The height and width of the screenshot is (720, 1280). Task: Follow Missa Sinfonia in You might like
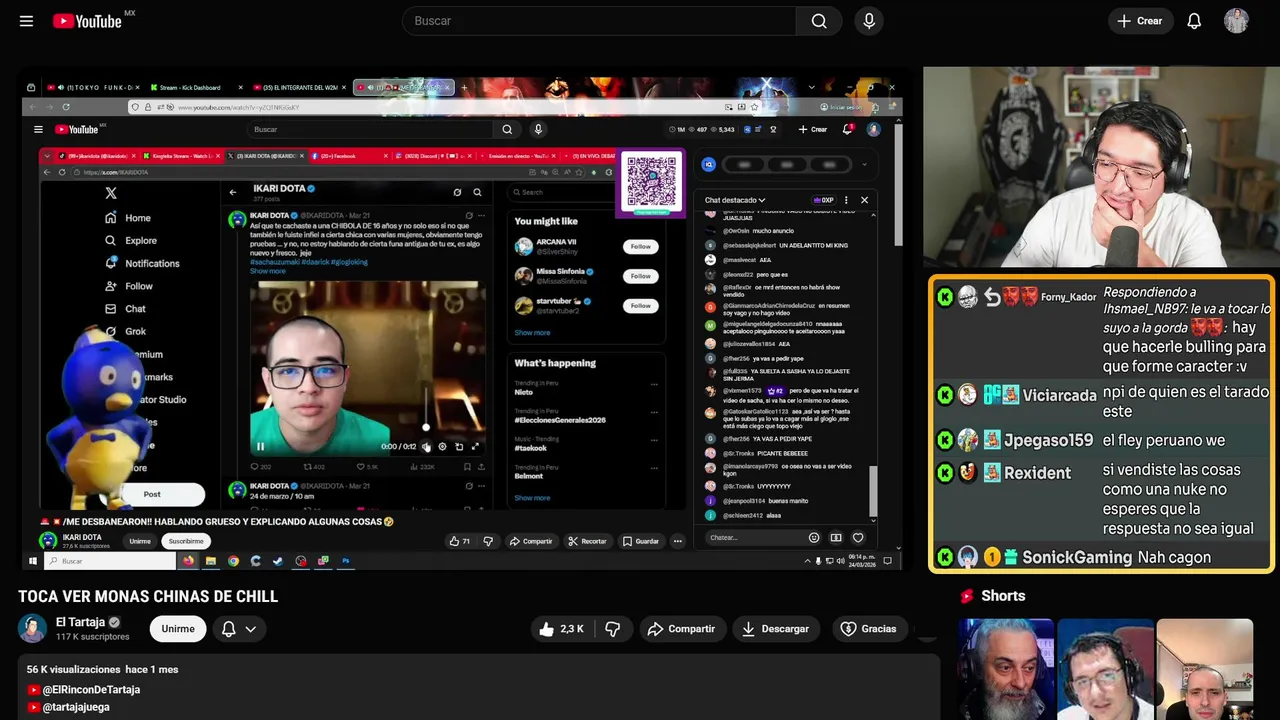click(x=640, y=276)
